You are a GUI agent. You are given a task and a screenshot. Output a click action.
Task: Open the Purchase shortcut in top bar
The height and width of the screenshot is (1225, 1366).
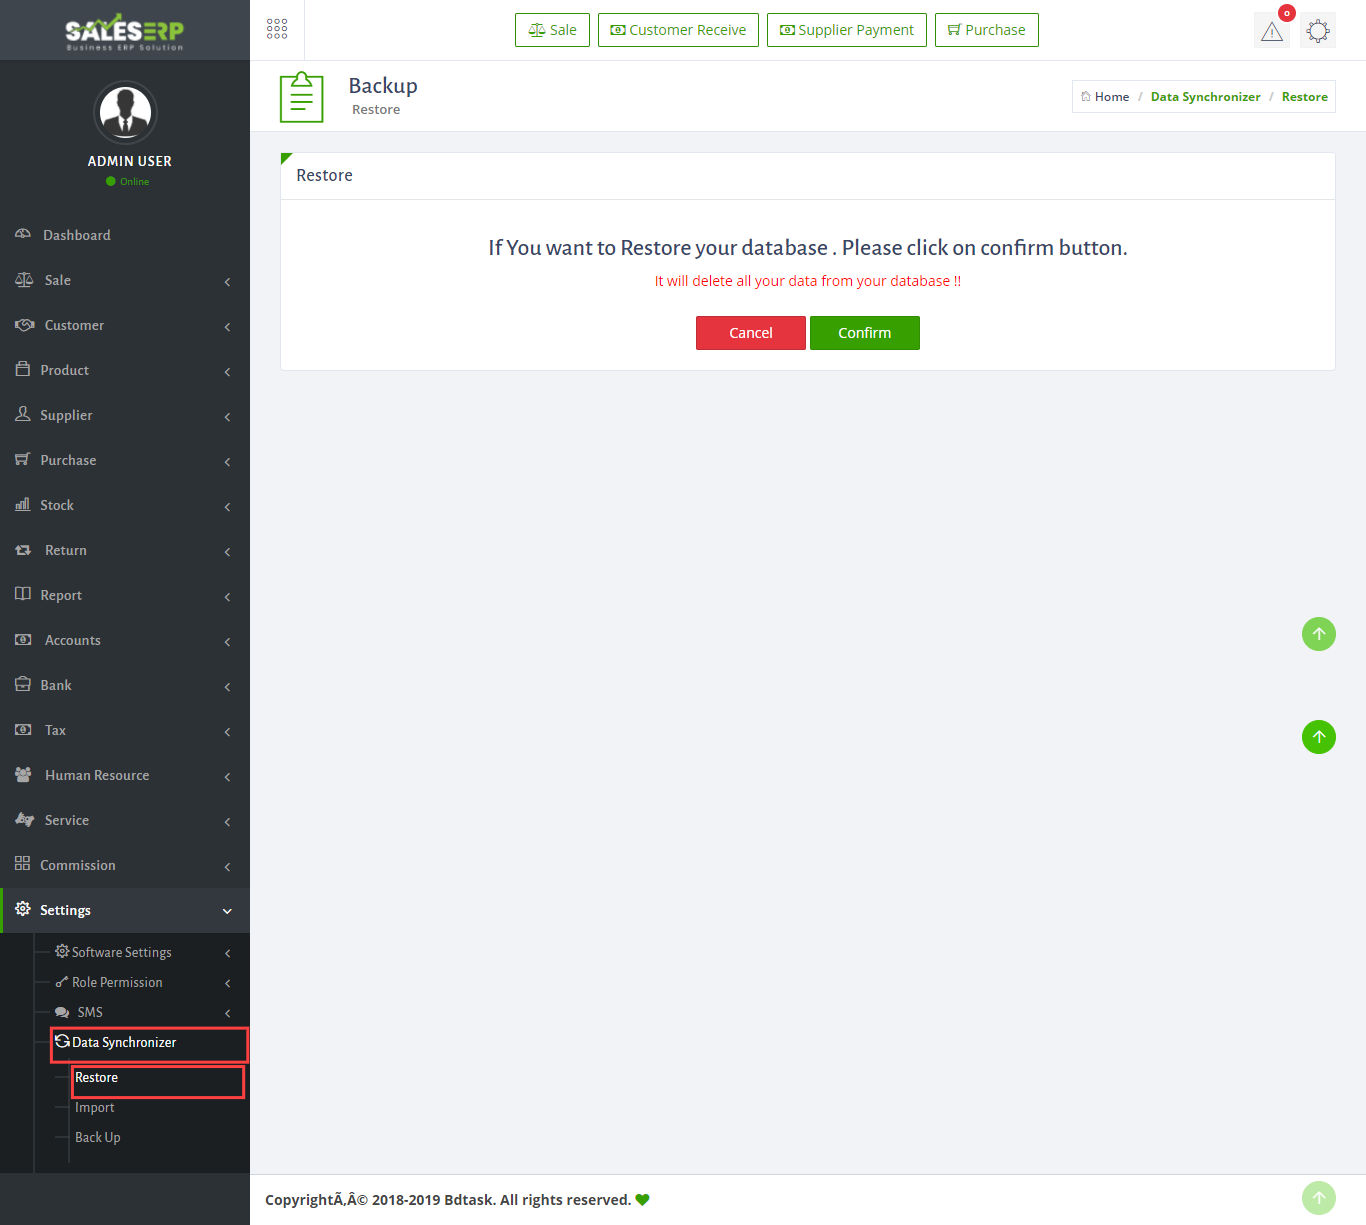pyautogui.click(x=986, y=30)
